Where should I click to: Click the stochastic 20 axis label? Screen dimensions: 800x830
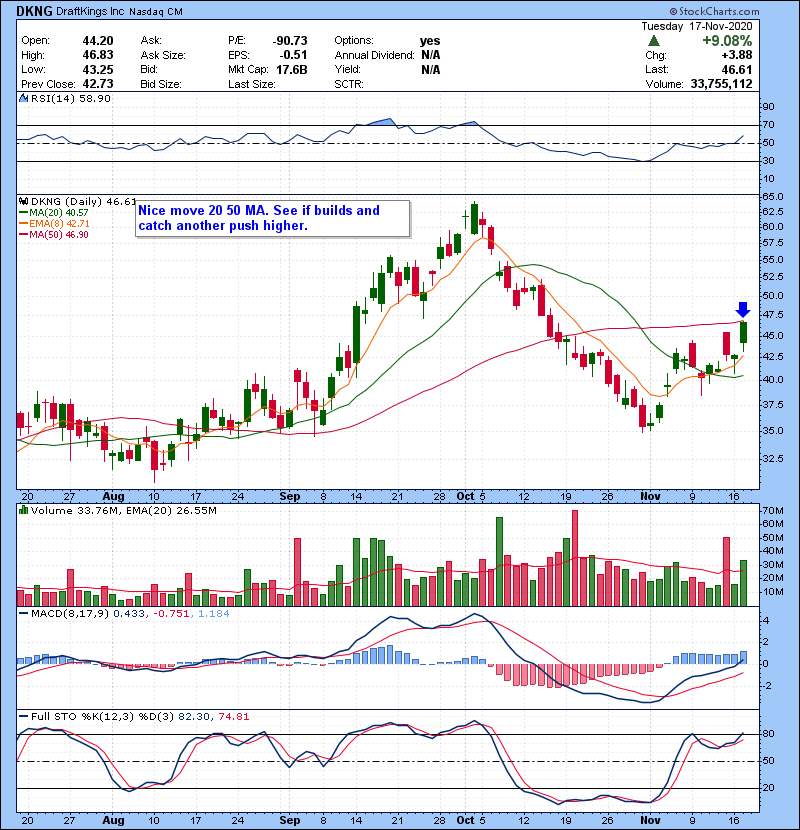[x=768, y=788]
